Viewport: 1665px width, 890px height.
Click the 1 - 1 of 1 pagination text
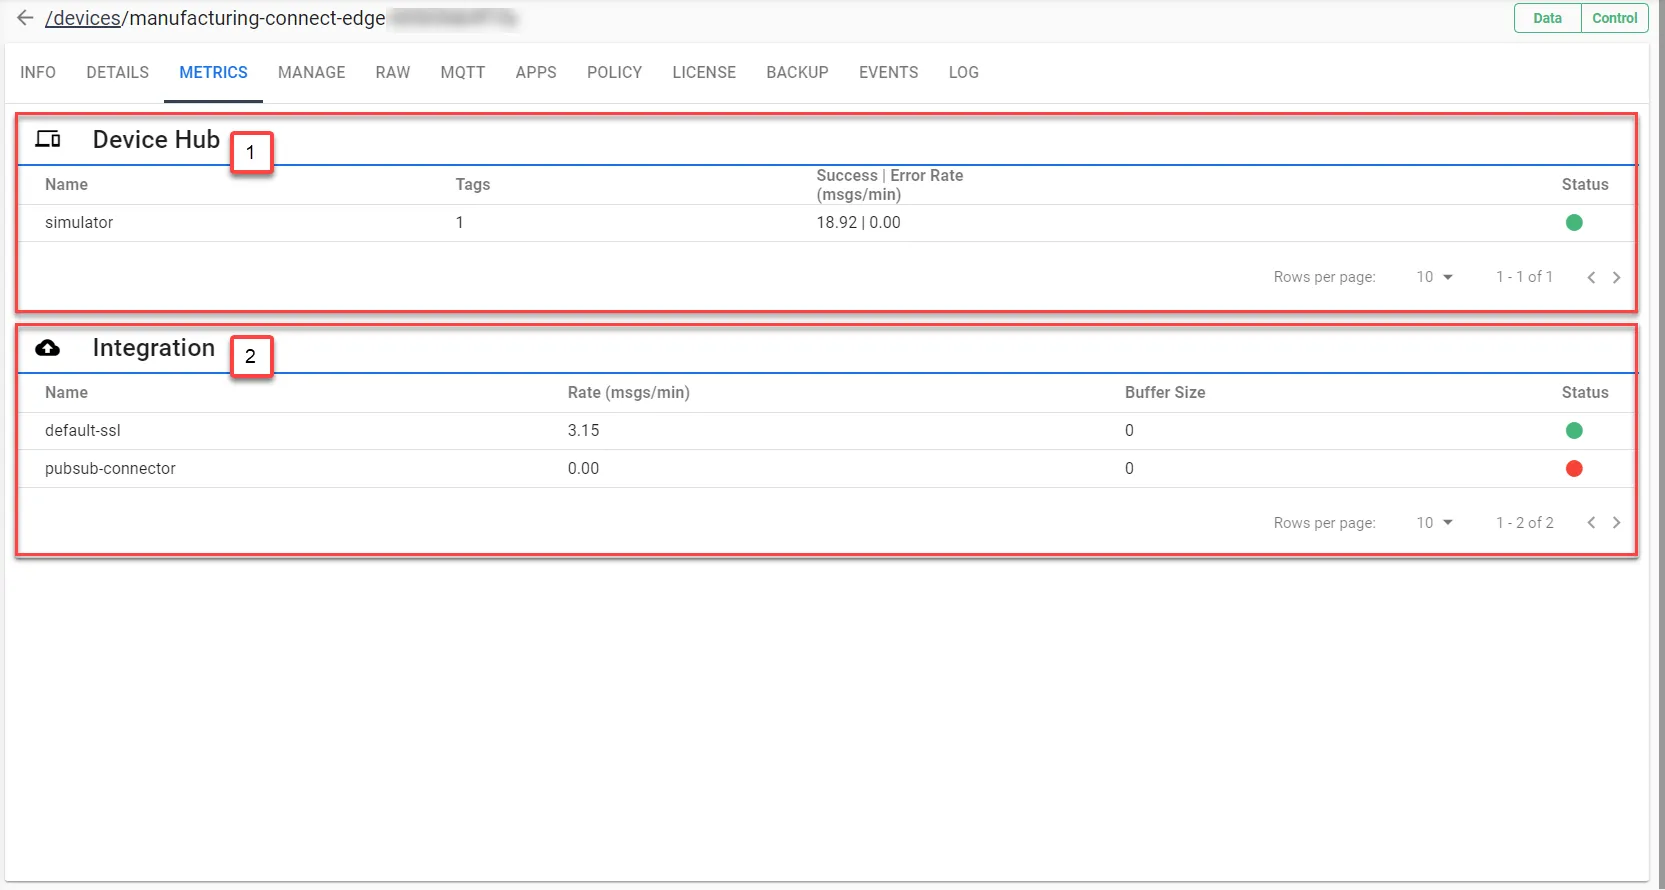[1525, 277]
